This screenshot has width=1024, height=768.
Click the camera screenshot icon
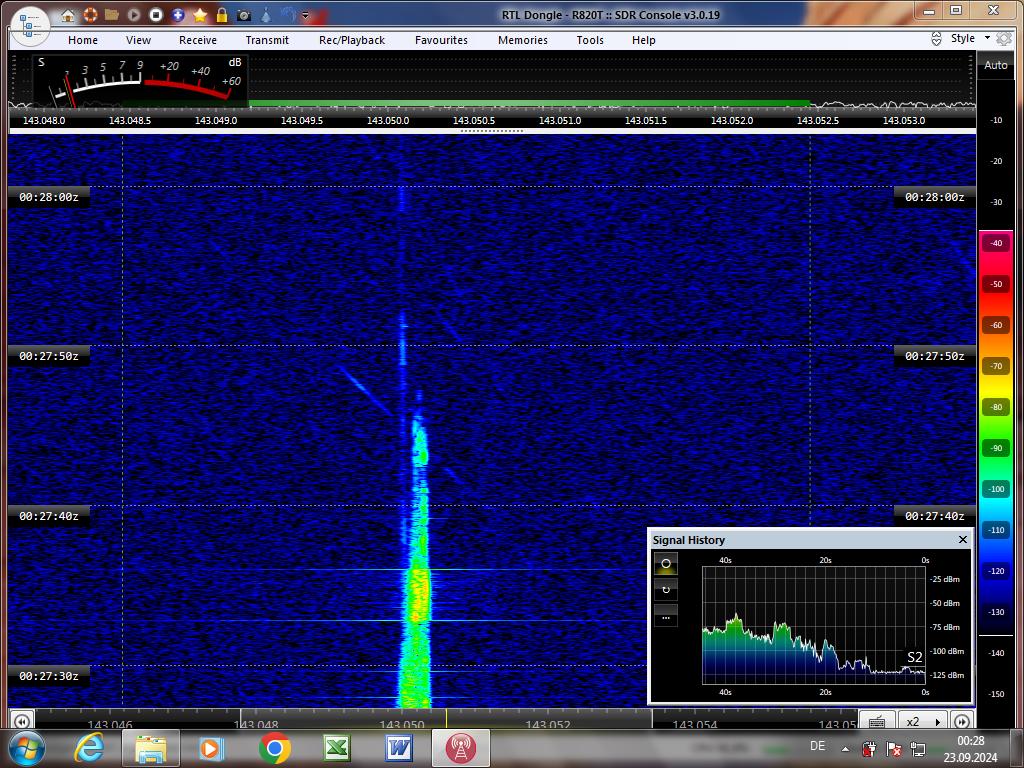point(244,14)
